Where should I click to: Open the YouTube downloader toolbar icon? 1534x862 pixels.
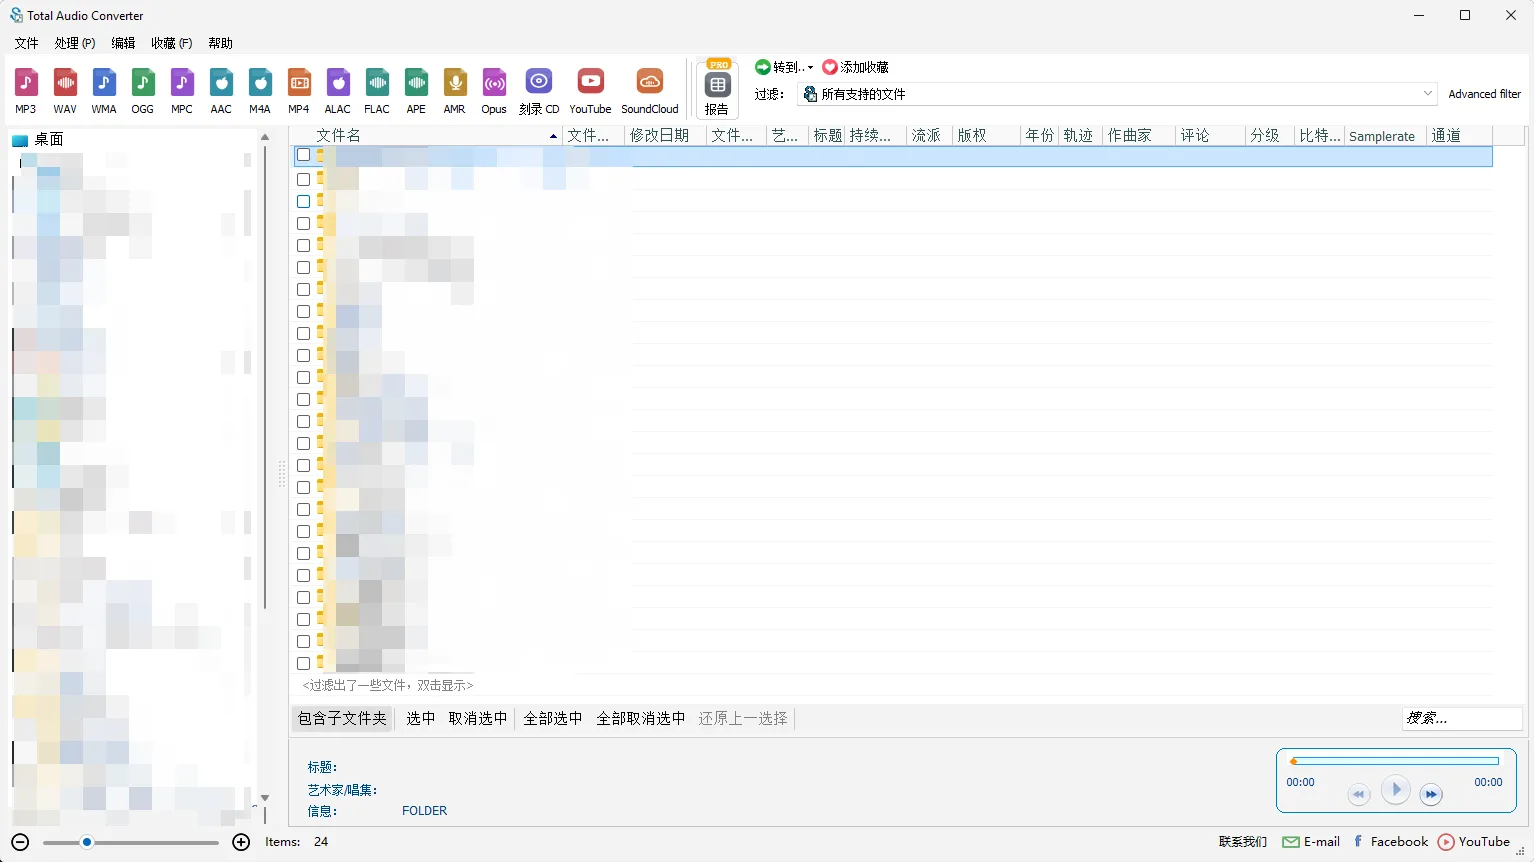pyautogui.click(x=590, y=91)
